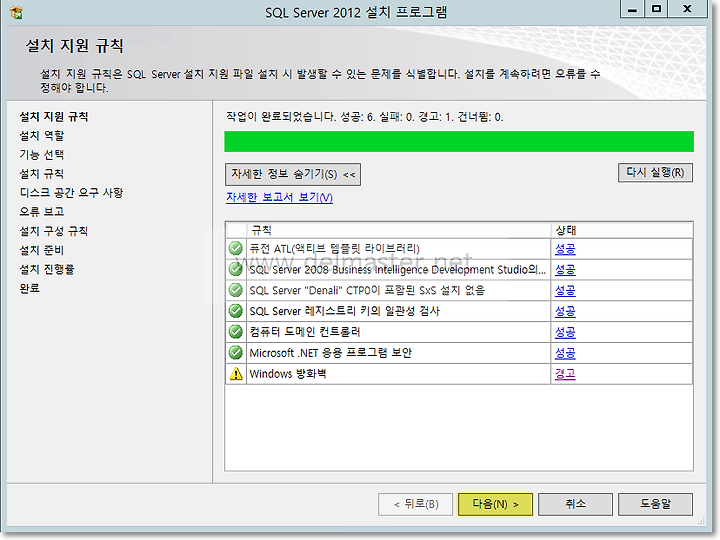This screenshot has width=720, height=540.
Task: Open 성공 status link for Microsoft .NET rule
Action: pos(565,353)
